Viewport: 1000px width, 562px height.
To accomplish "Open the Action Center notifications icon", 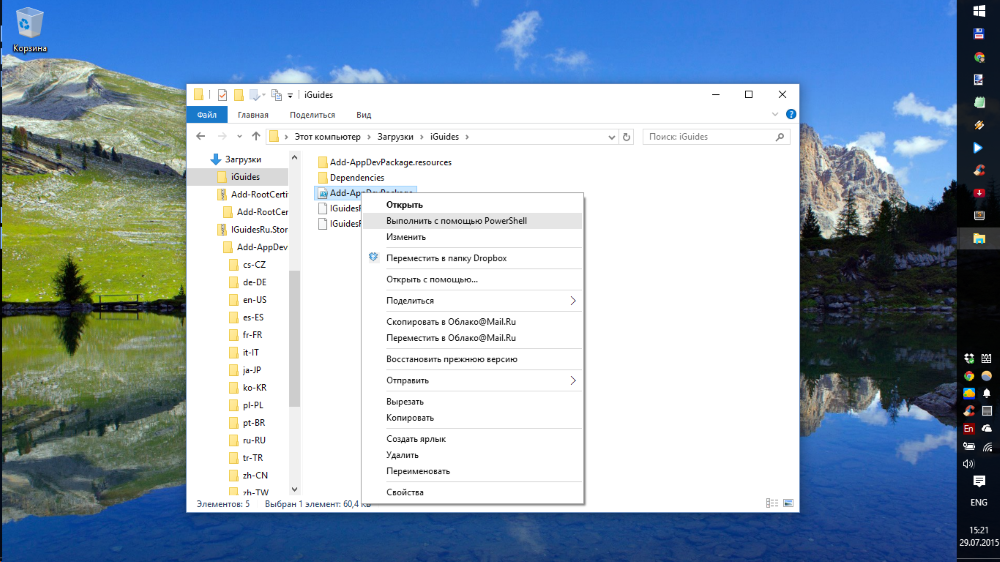I will point(979,482).
